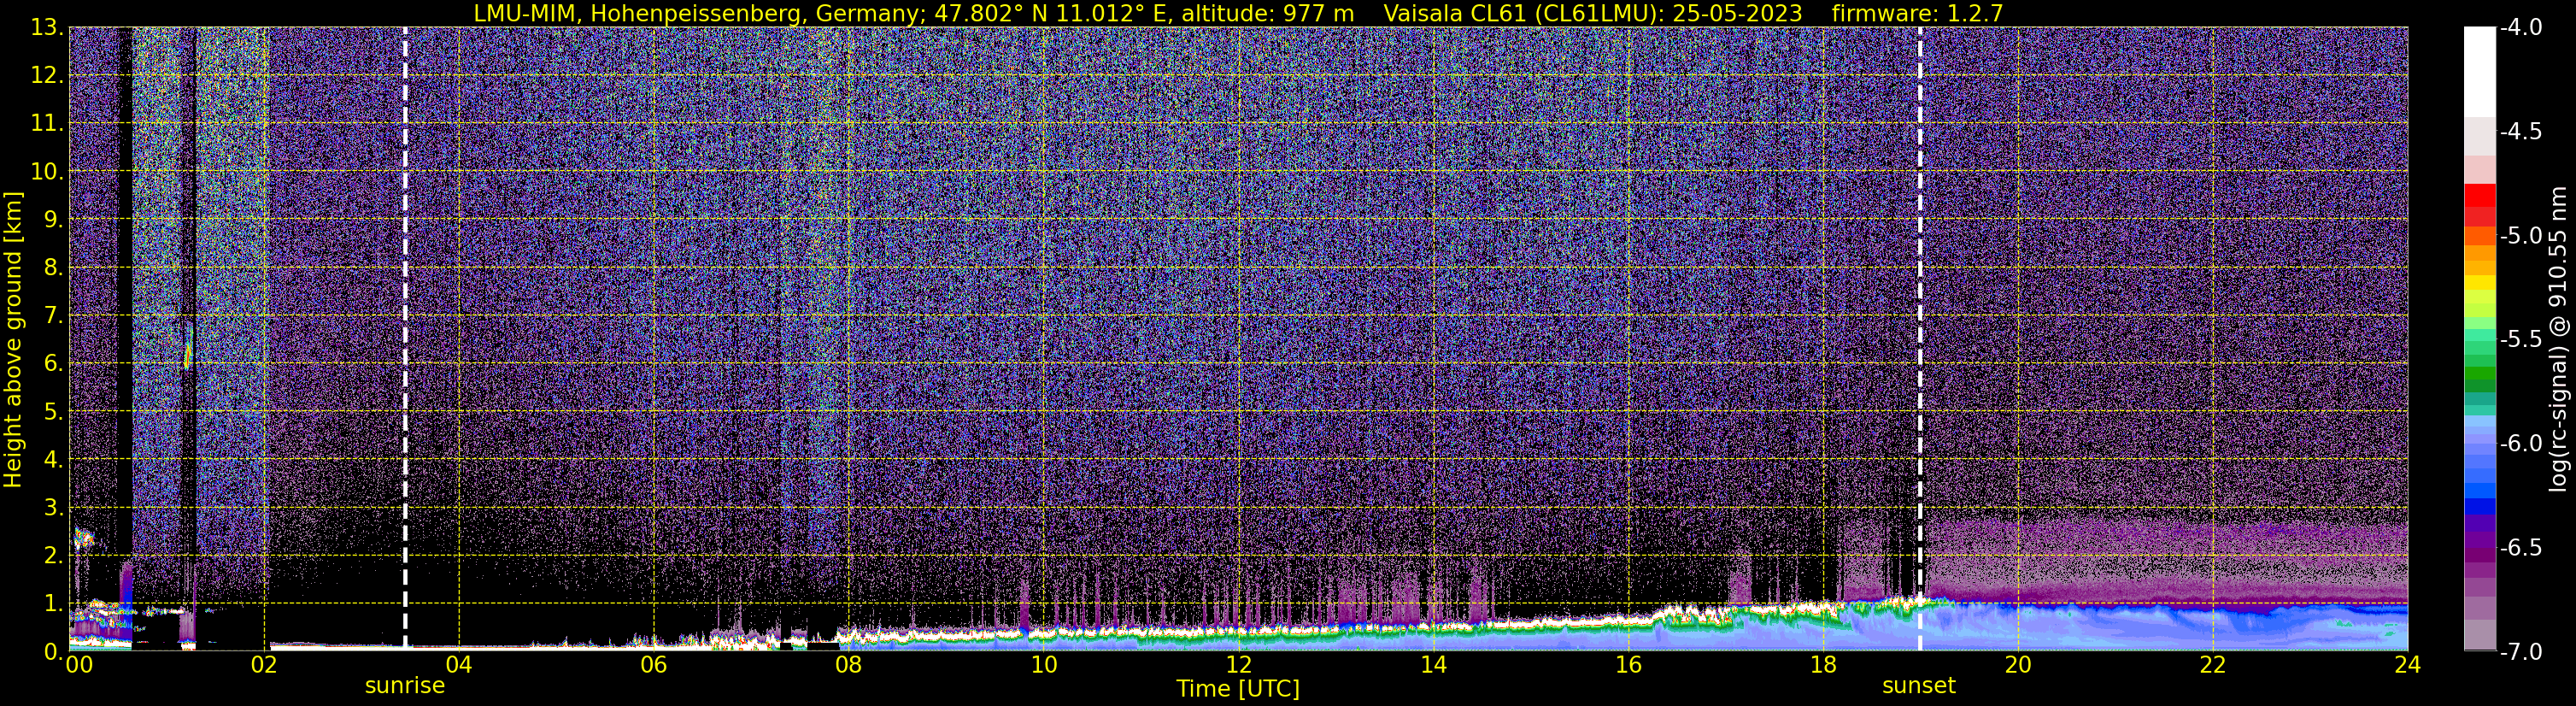2576x706 pixels.
Task: Click the '10.' tick on the height axis
Action: pyautogui.click(x=47, y=172)
